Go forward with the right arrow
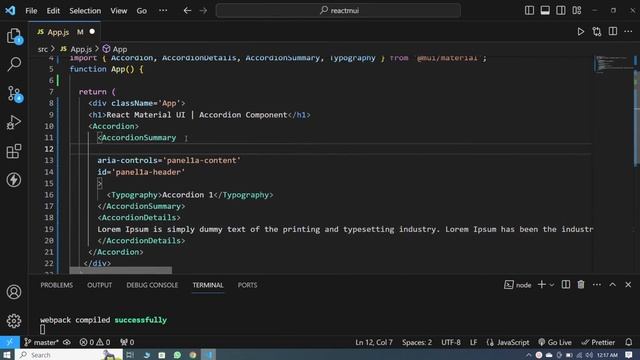Image resolution: width=640 pixels, height=360 pixels. (203, 11)
